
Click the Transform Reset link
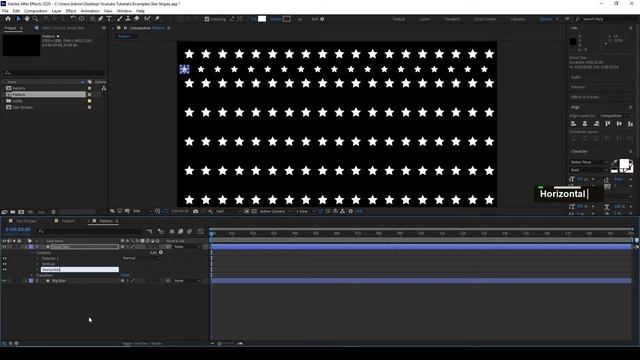(x=125, y=275)
